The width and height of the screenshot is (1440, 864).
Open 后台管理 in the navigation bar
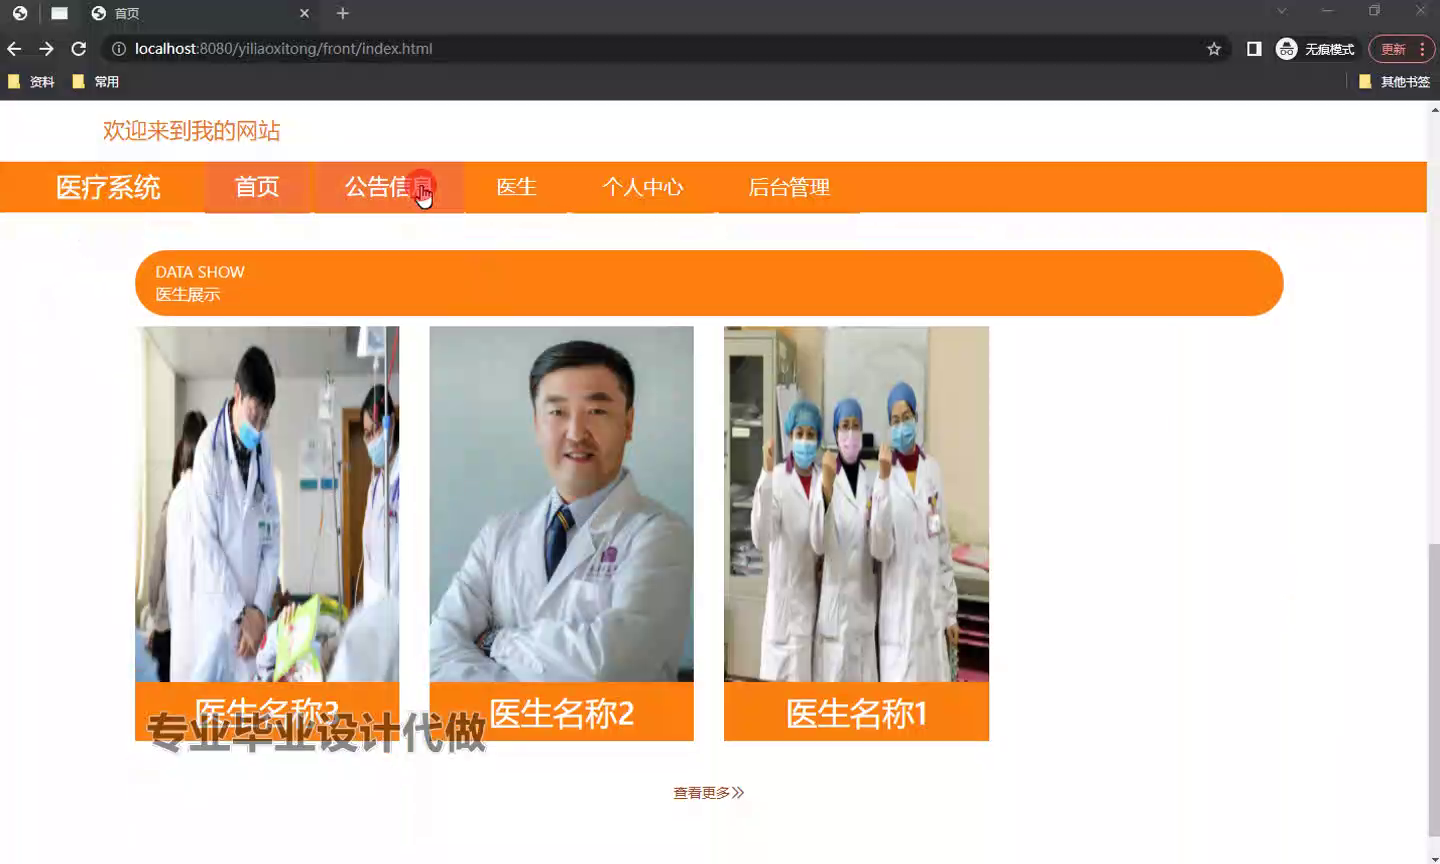[x=789, y=187]
